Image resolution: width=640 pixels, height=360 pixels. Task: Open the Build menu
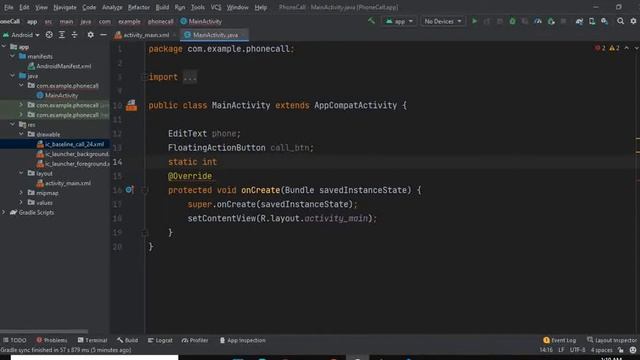162,7
